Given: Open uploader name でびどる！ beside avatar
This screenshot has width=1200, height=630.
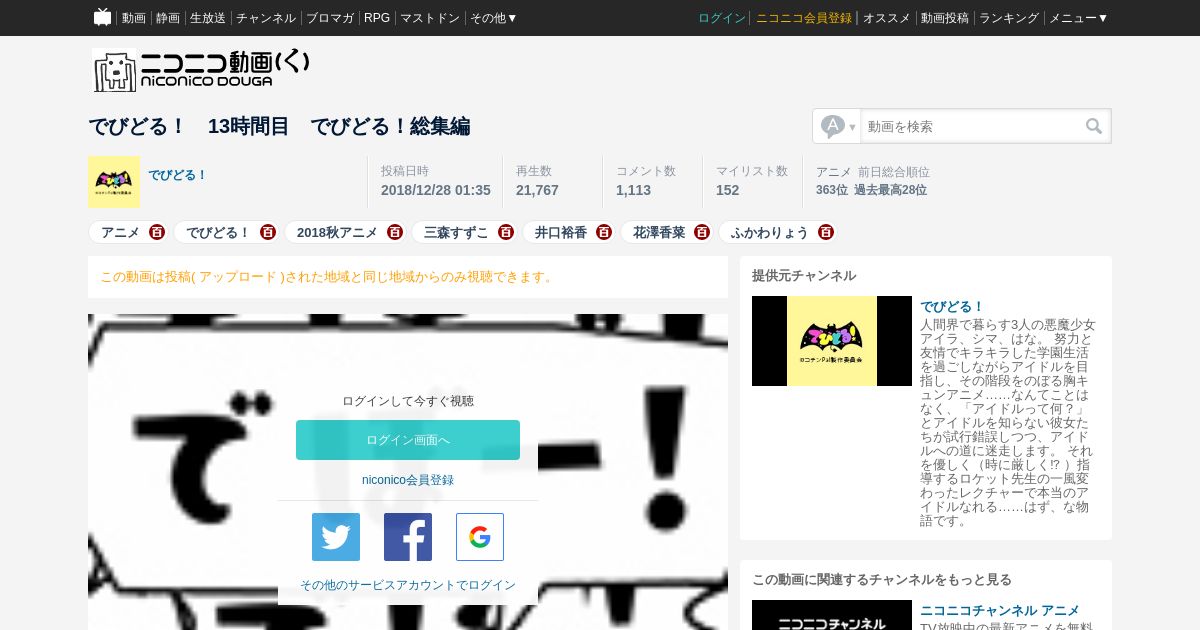Looking at the screenshot, I should (x=178, y=175).
